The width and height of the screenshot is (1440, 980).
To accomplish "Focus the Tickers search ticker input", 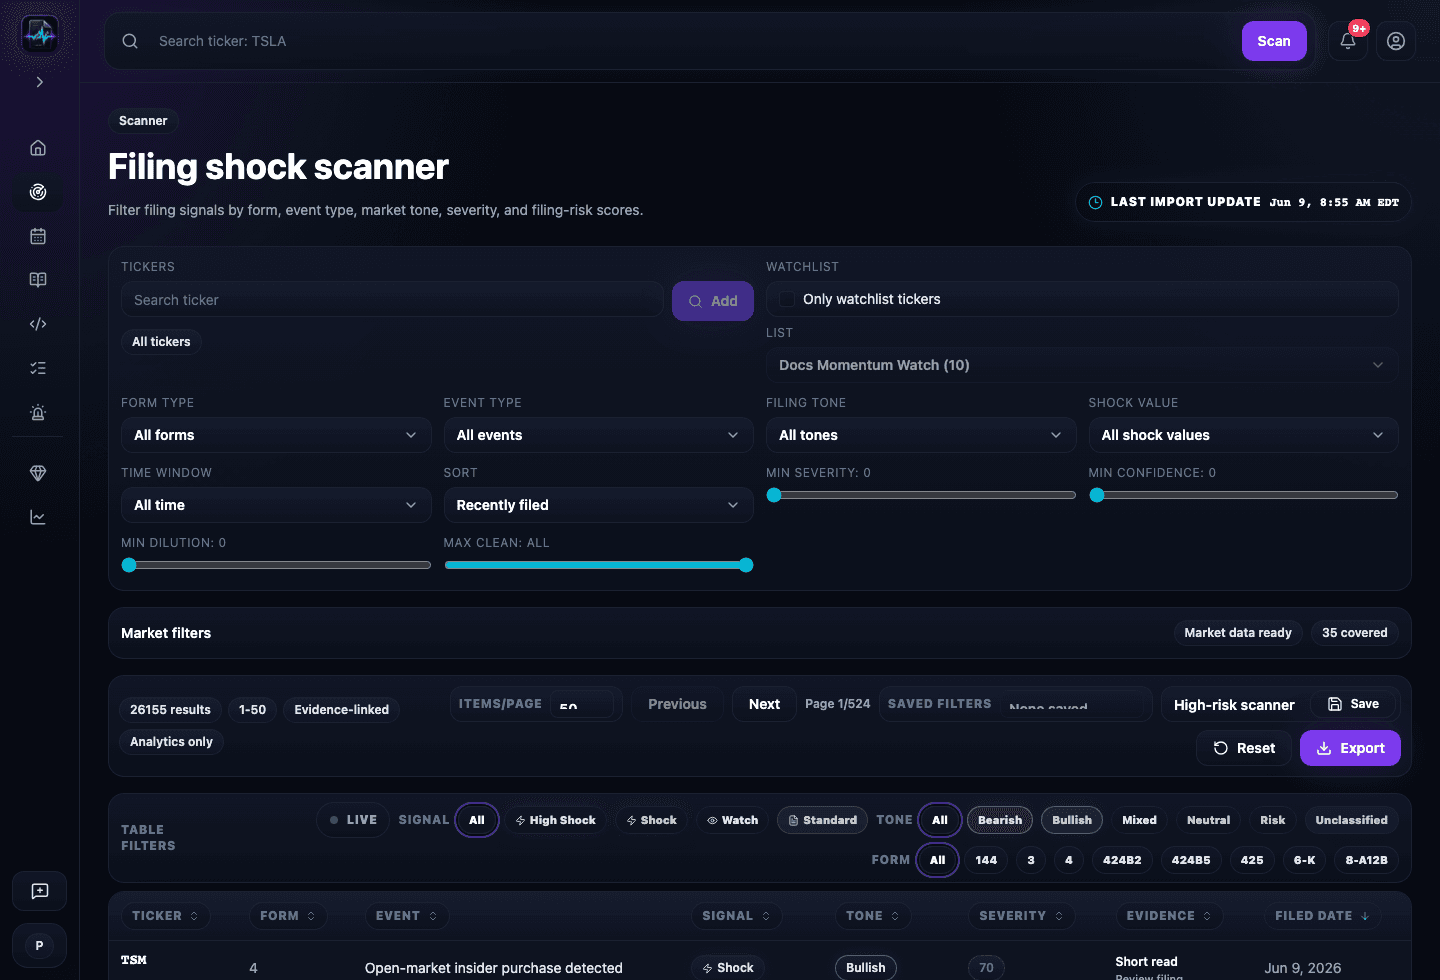I will [x=392, y=300].
